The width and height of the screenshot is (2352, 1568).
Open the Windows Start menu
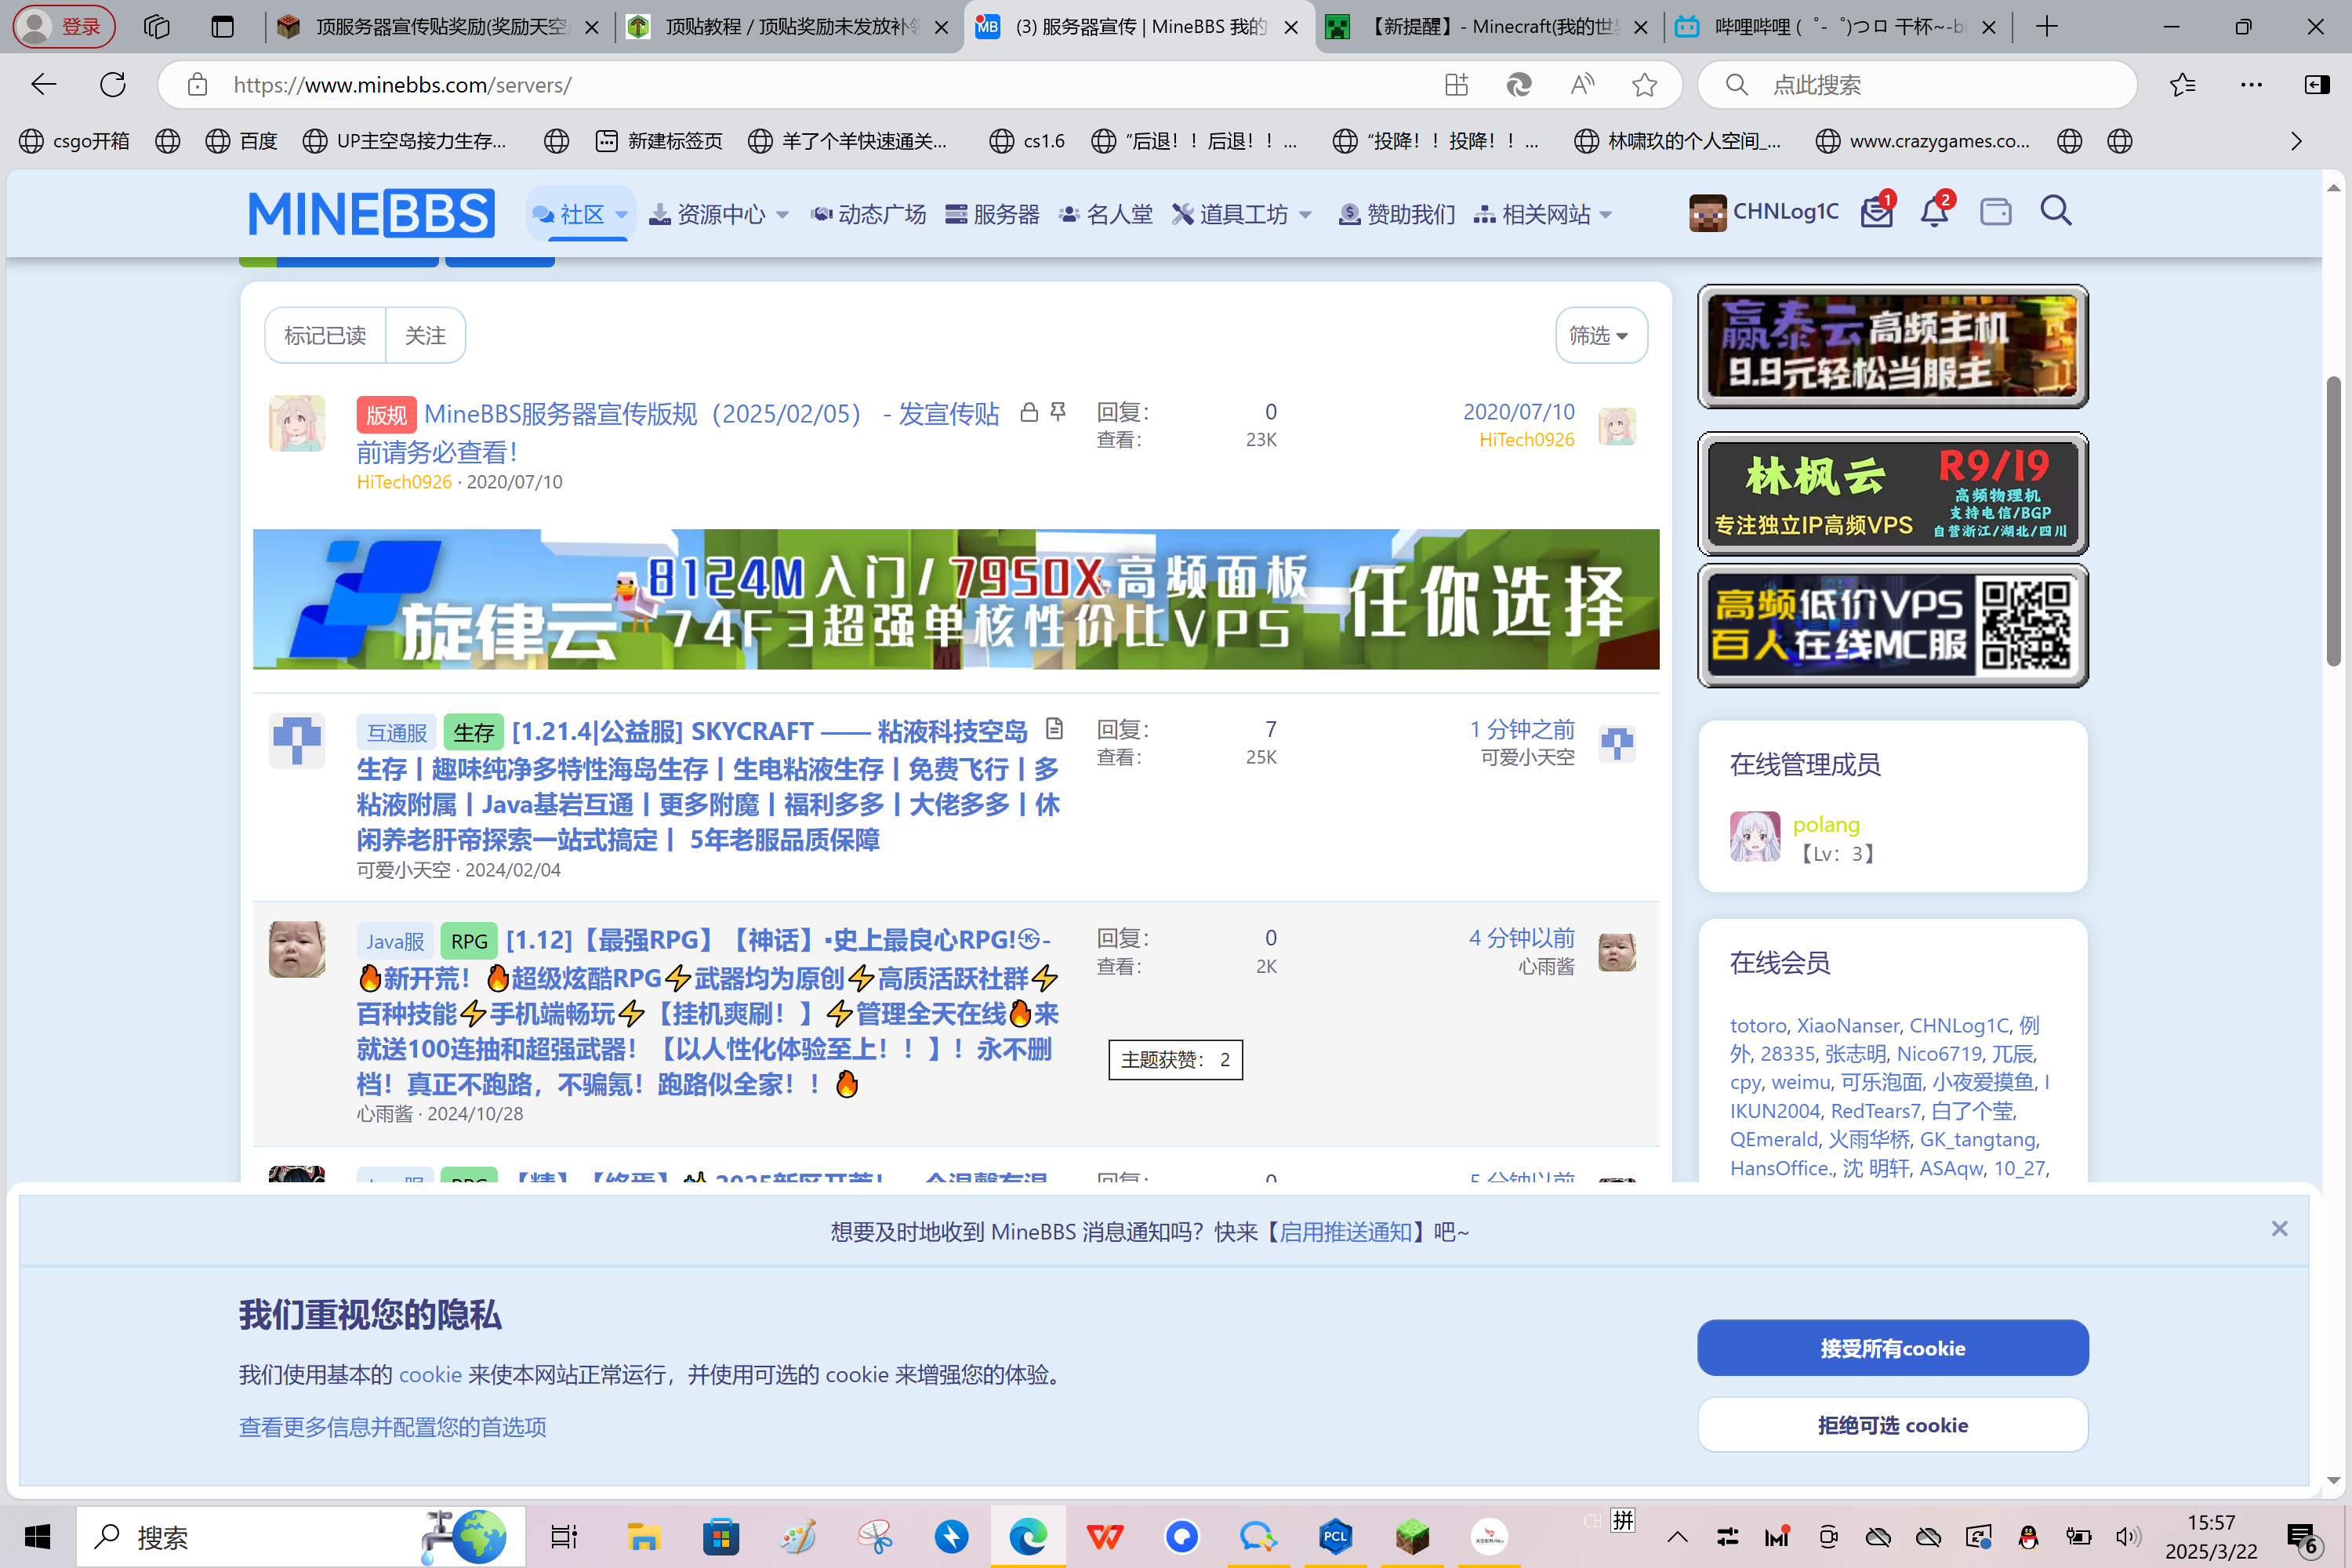[38, 1537]
